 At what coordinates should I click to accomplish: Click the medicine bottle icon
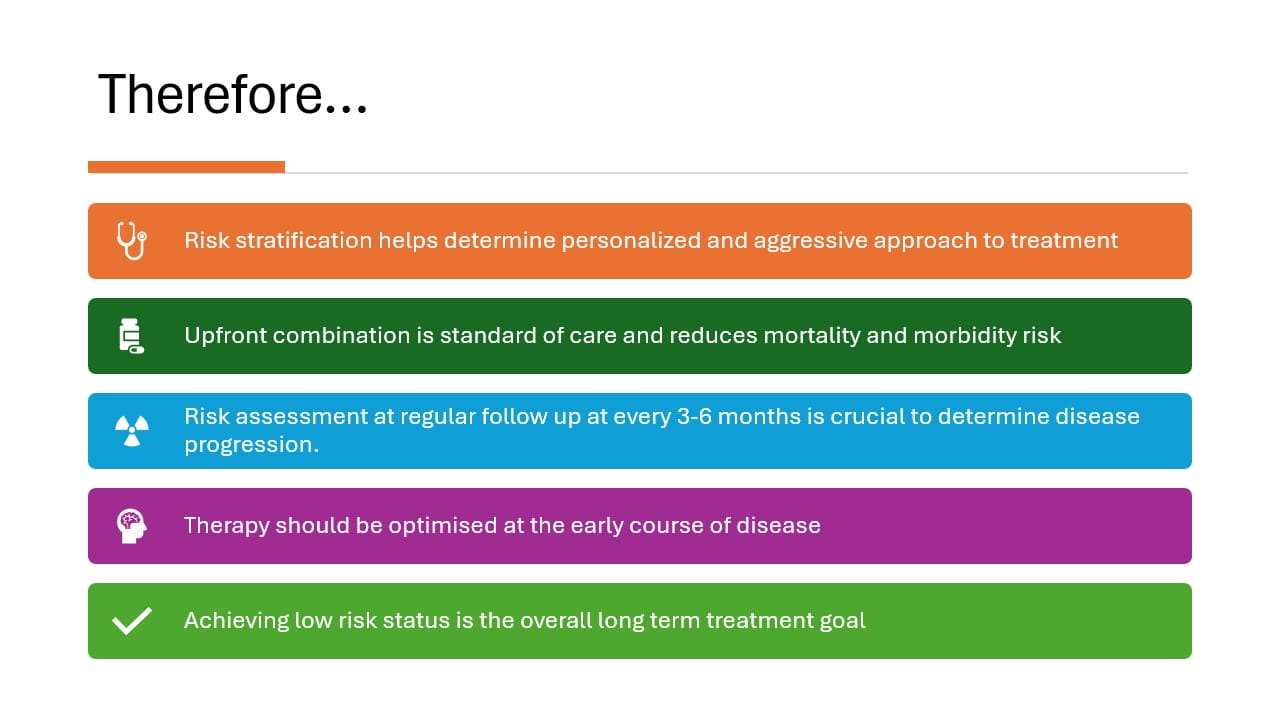(131, 336)
